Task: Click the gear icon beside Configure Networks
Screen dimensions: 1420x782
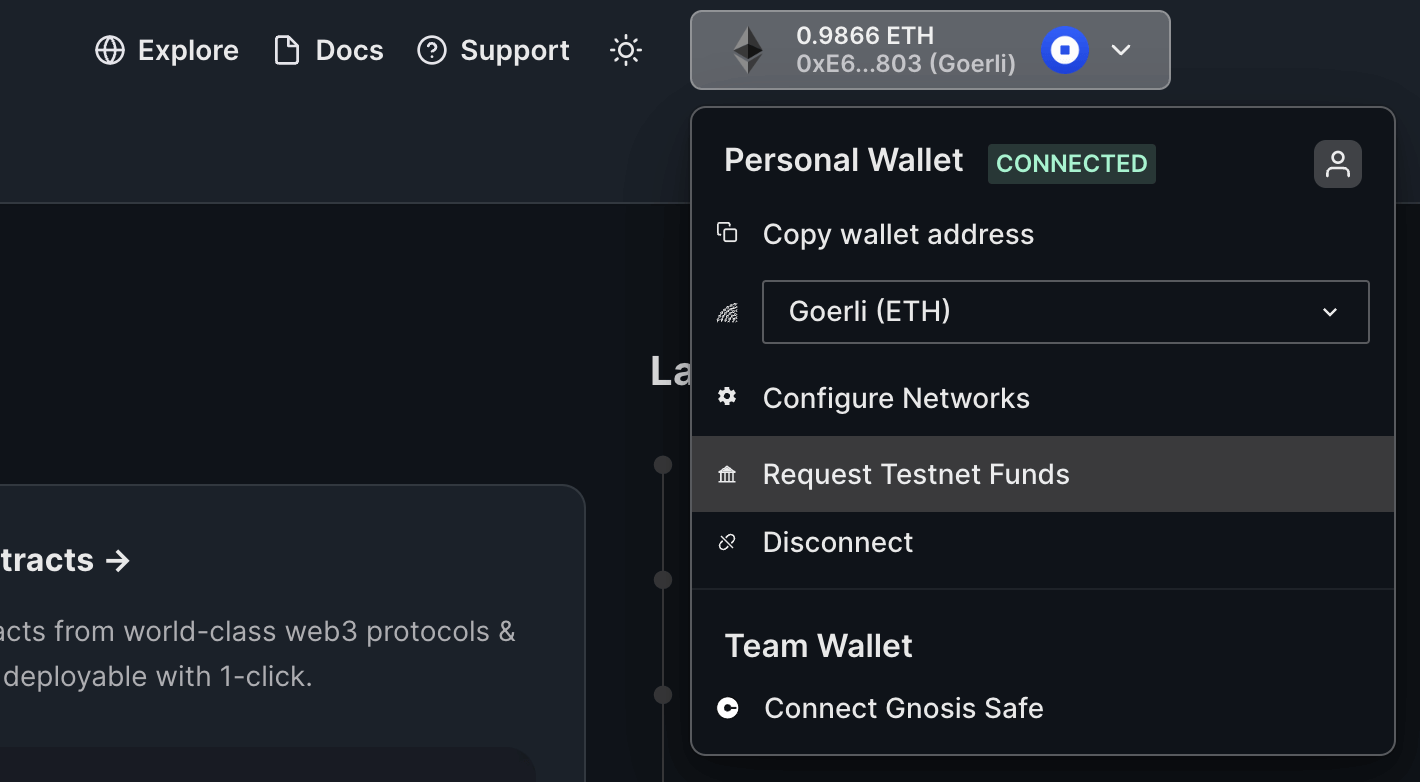Action: (x=727, y=397)
